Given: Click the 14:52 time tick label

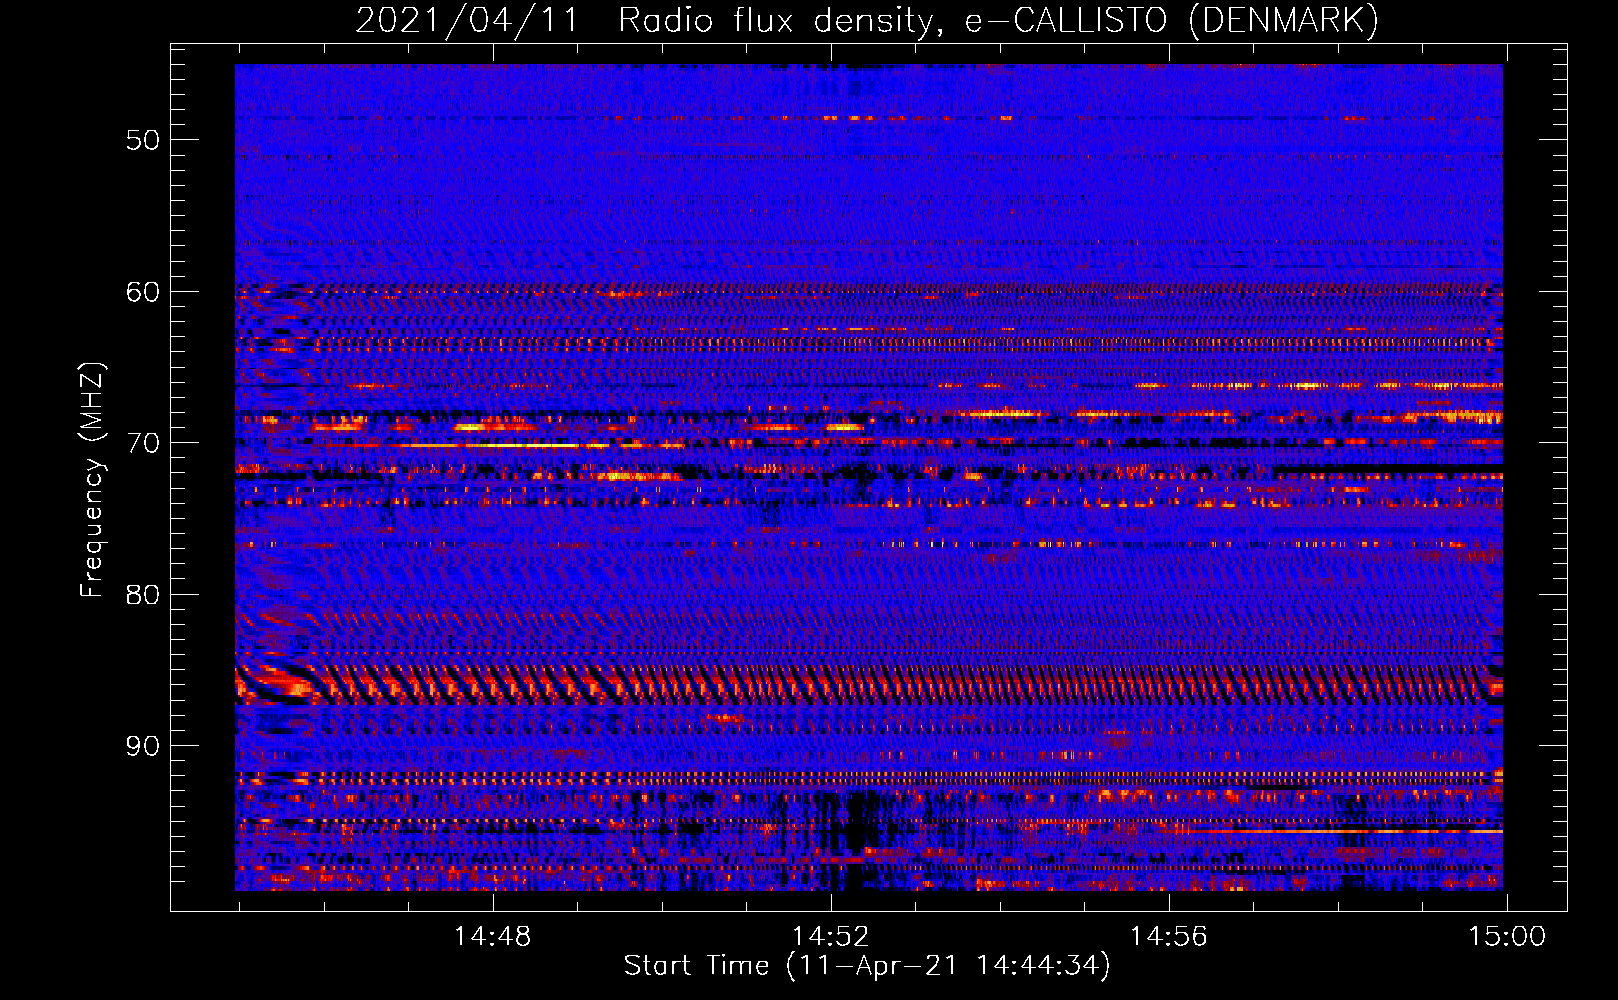Looking at the screenshot, I should (x=831, y=937).
